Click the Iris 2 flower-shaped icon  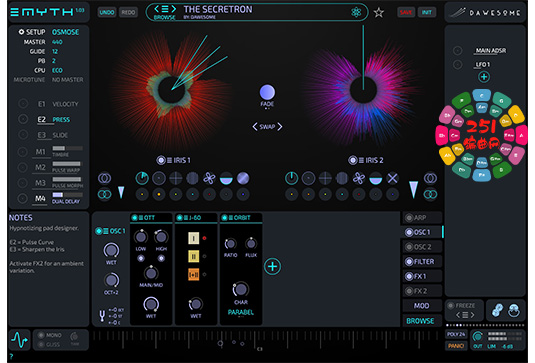(x=359, y=178)
